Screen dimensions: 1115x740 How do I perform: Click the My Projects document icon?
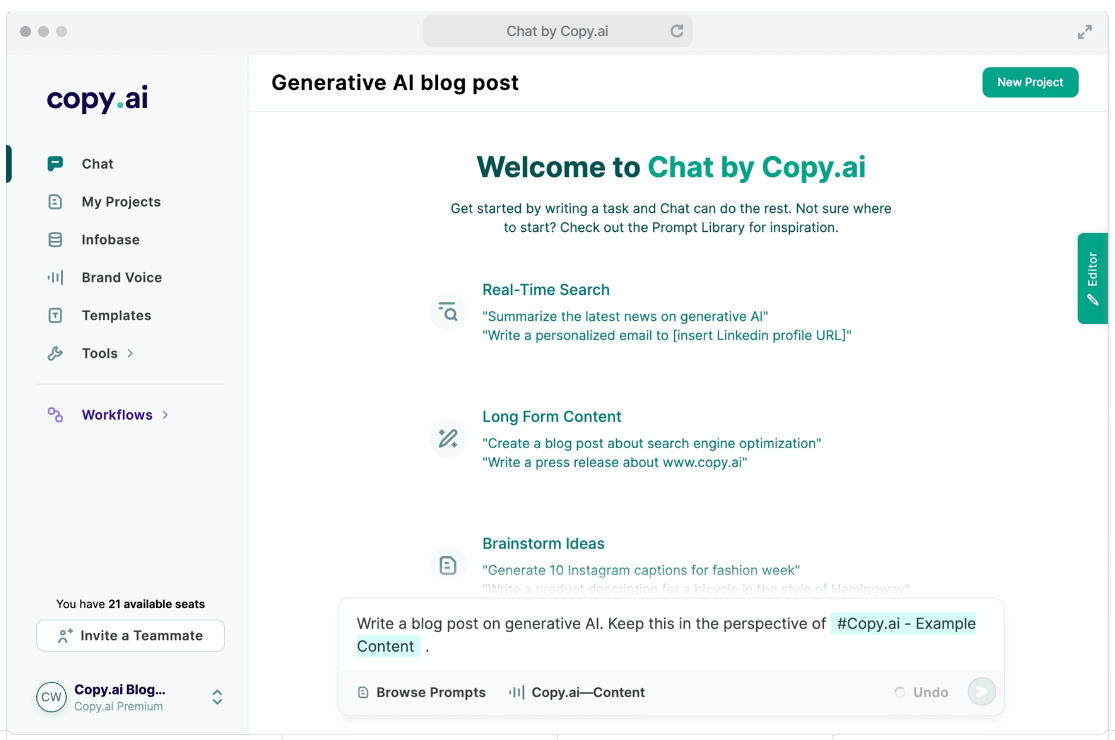pos(56,202)
